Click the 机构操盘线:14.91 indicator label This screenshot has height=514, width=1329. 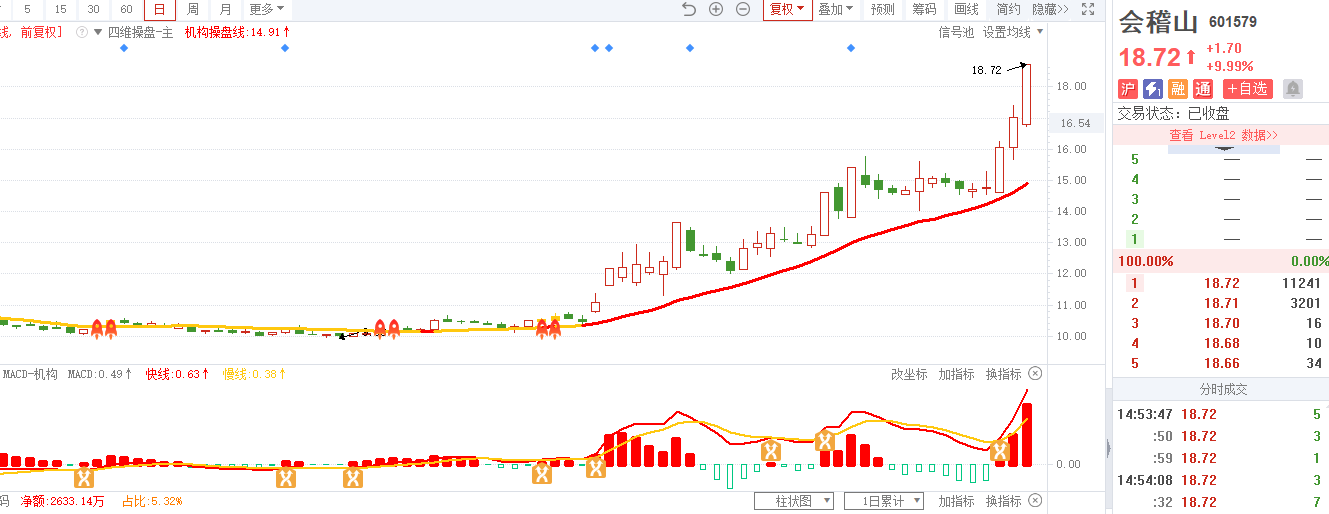click(x=238, y=32)
